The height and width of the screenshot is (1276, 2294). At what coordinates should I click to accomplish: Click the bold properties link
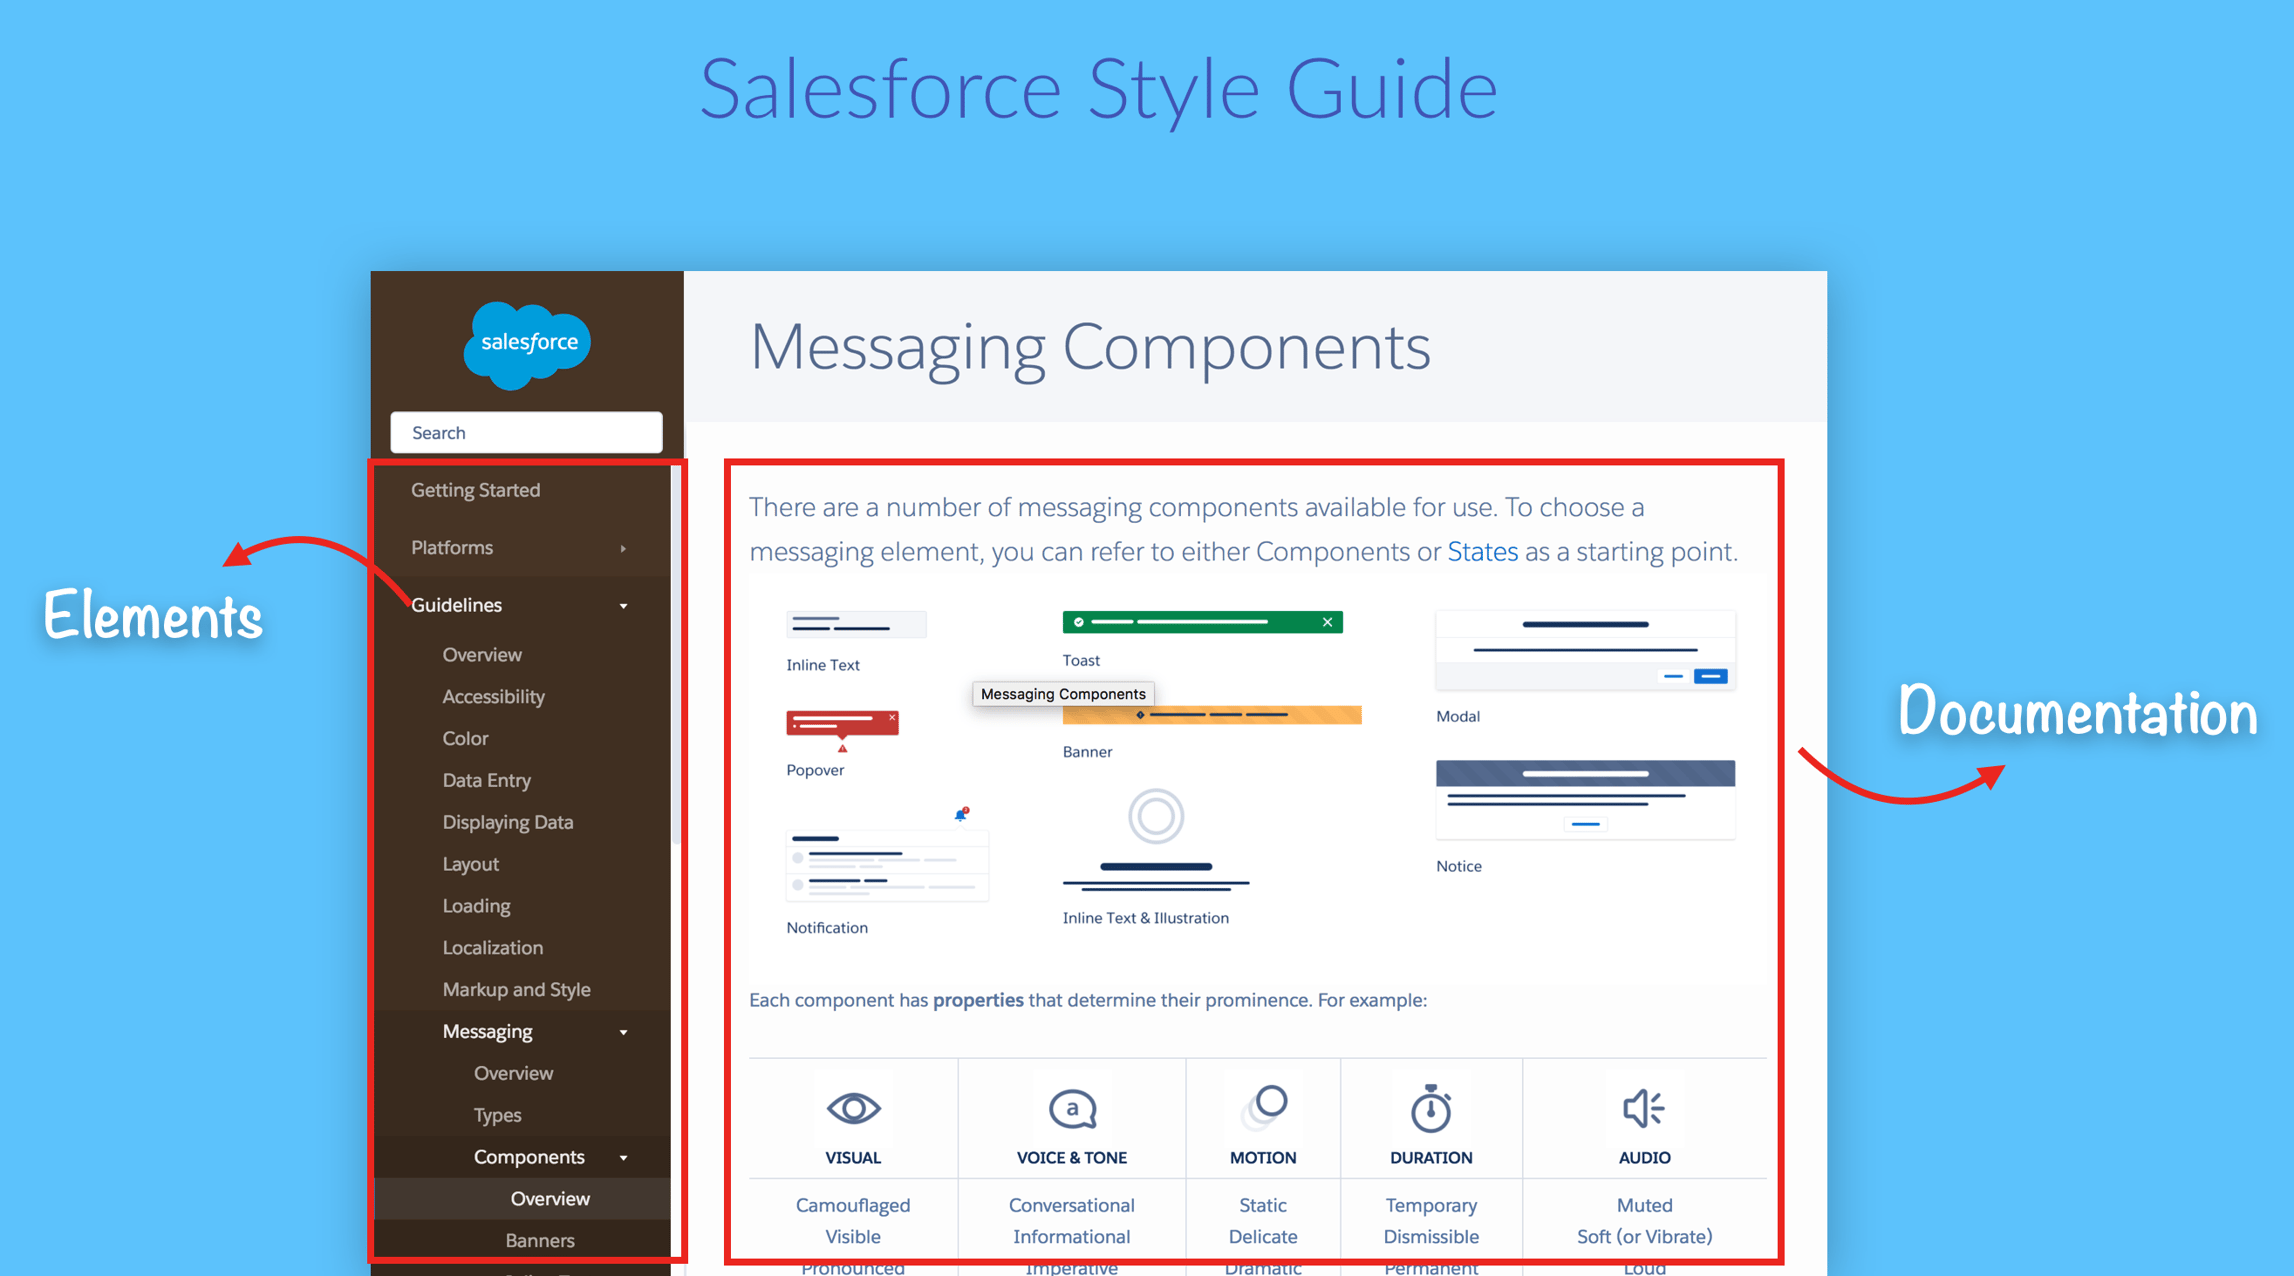coord(978,1000)
